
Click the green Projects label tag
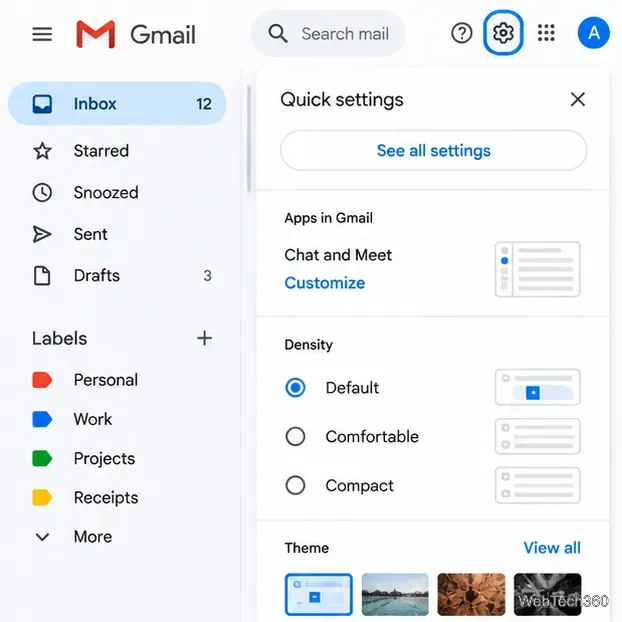42,458
